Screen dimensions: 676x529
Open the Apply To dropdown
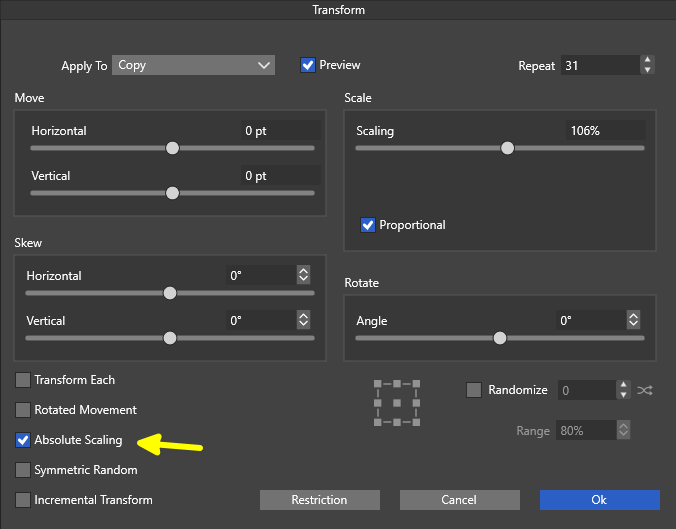pos(193,65)
